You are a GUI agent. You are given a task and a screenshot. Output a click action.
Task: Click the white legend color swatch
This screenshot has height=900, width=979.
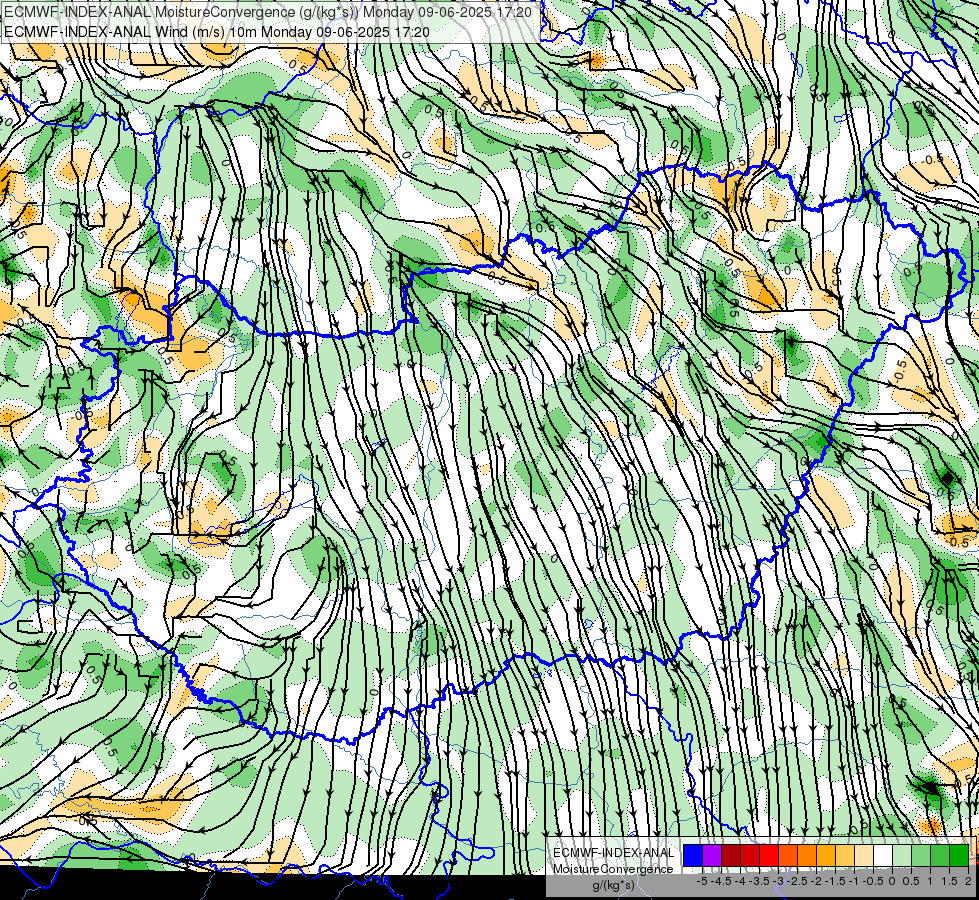(883, 855)
